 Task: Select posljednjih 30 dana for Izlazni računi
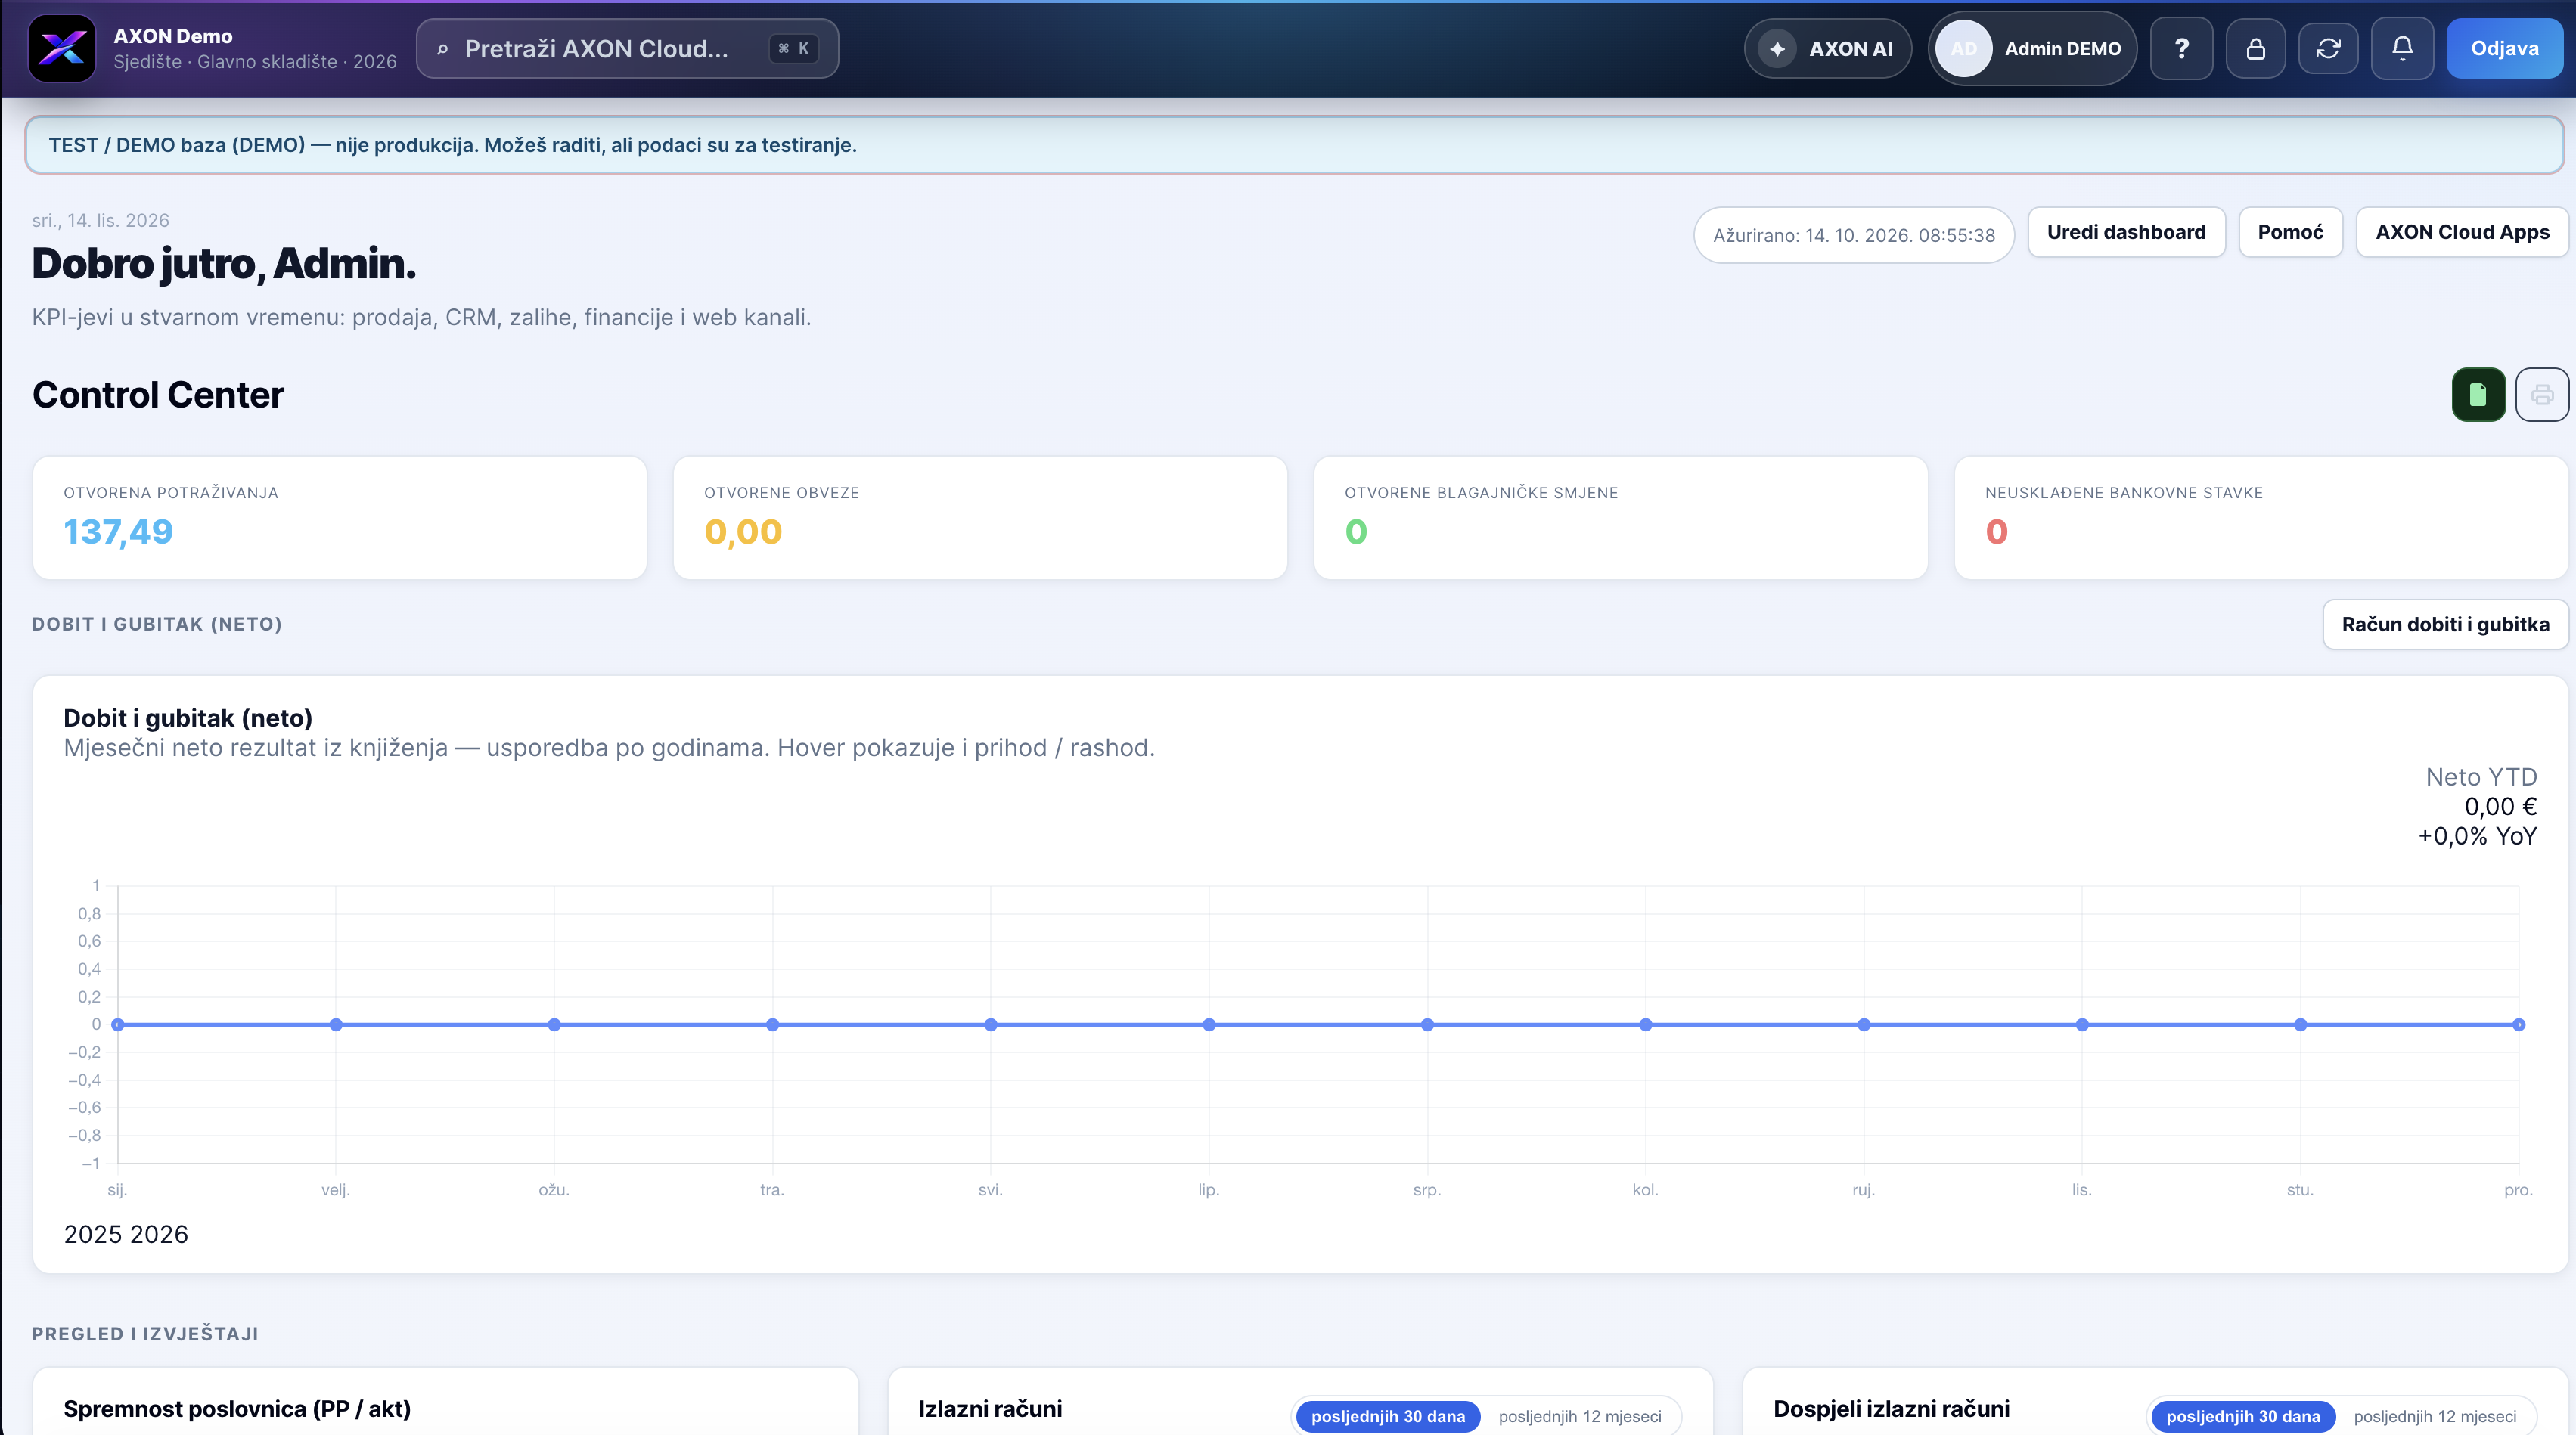click(1388, 1416)
